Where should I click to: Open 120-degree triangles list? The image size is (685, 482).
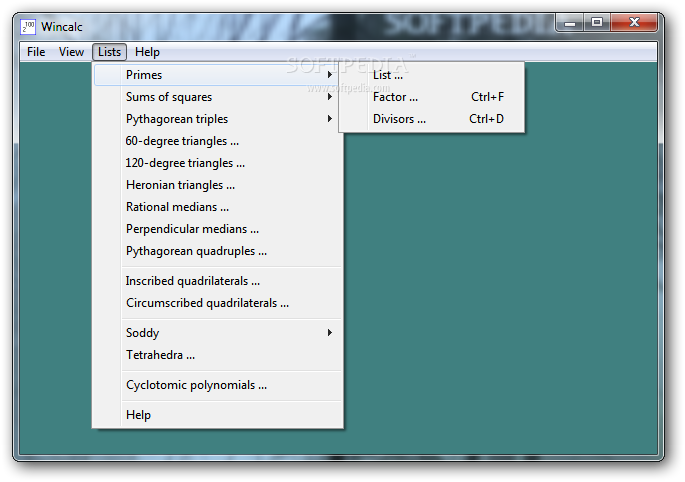tap(217, 163)
